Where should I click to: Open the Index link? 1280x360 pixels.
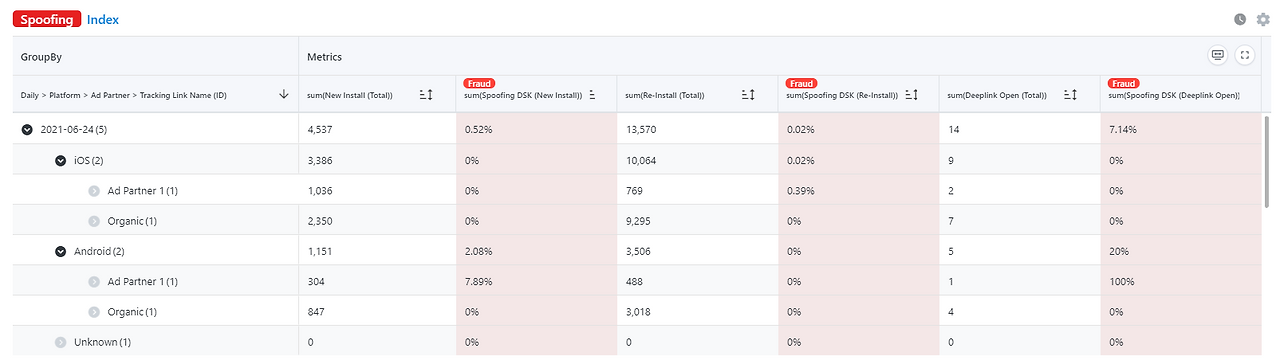(103, 20)
